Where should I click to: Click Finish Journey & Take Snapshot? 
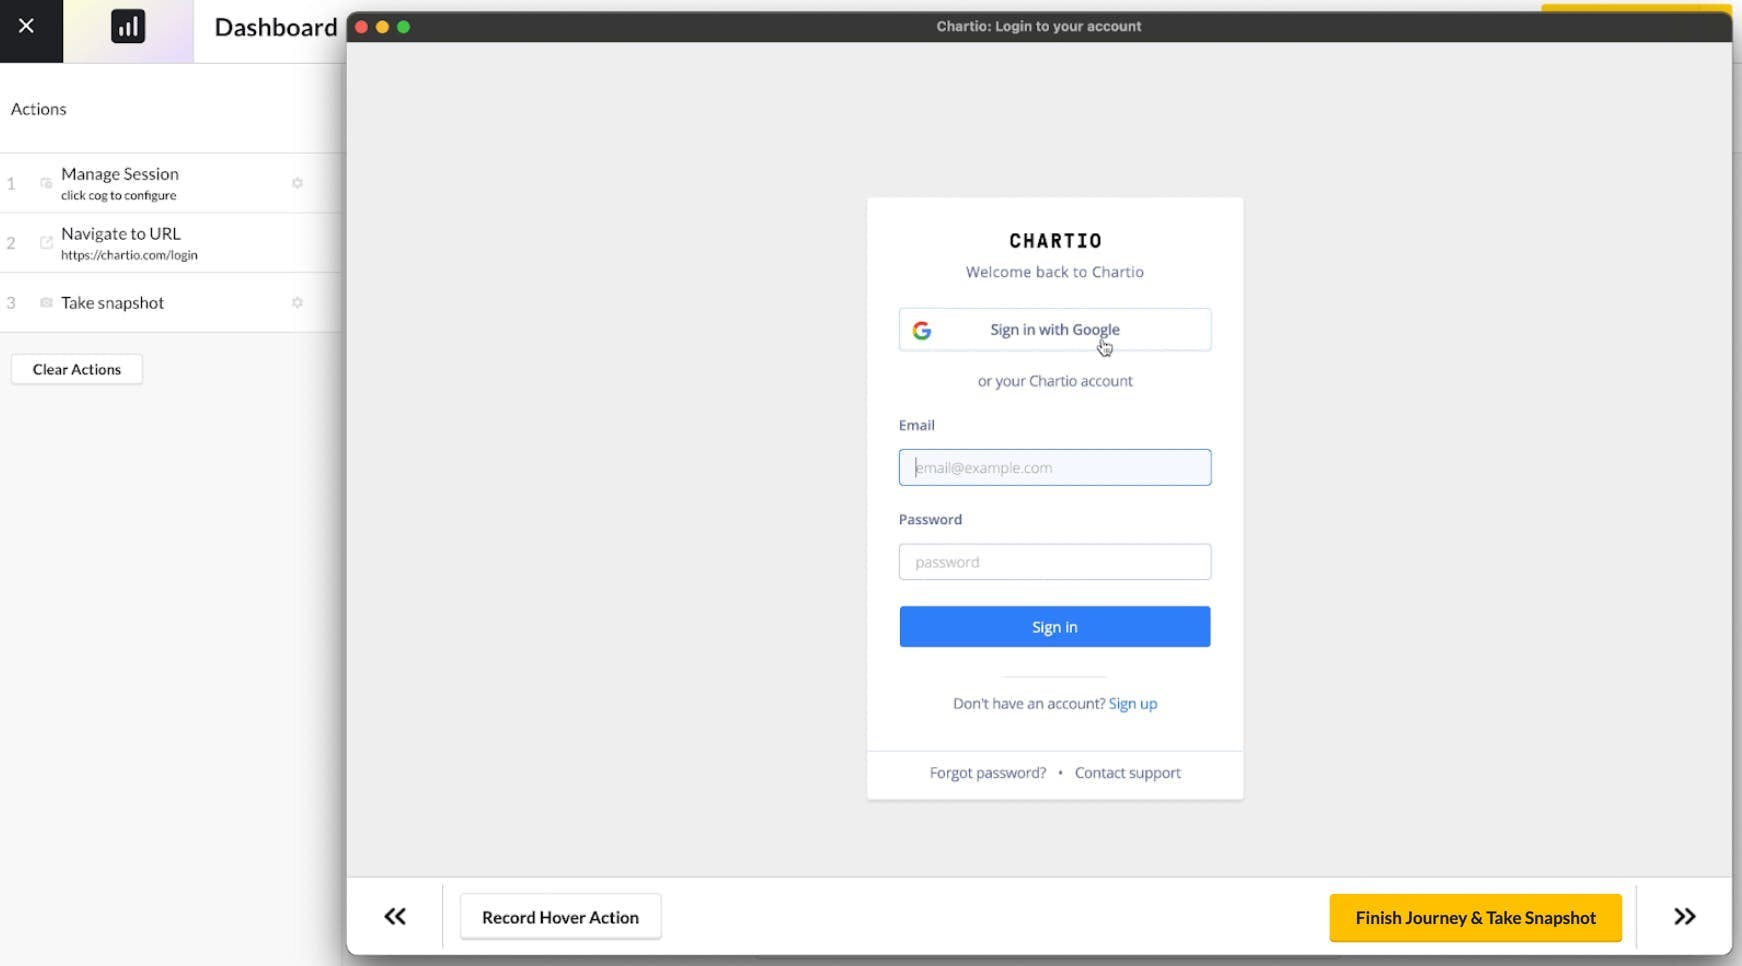[x=1476, y=918]
